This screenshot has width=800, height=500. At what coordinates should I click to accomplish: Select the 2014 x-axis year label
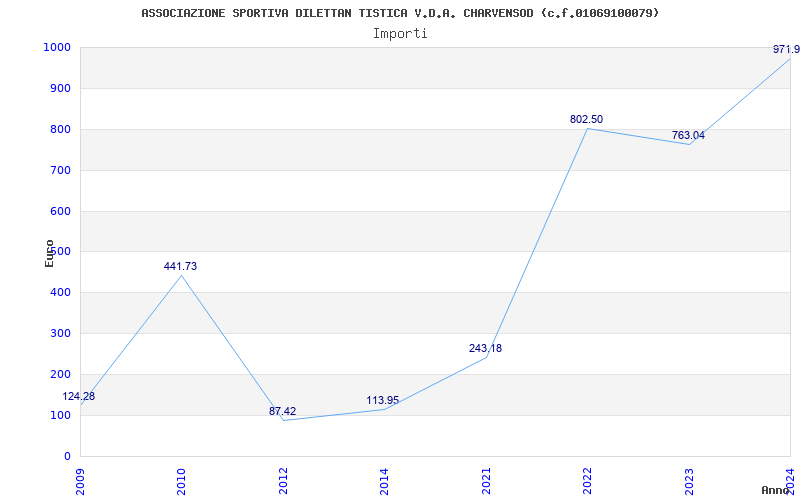pyautogui.click(x=384, y=481)
